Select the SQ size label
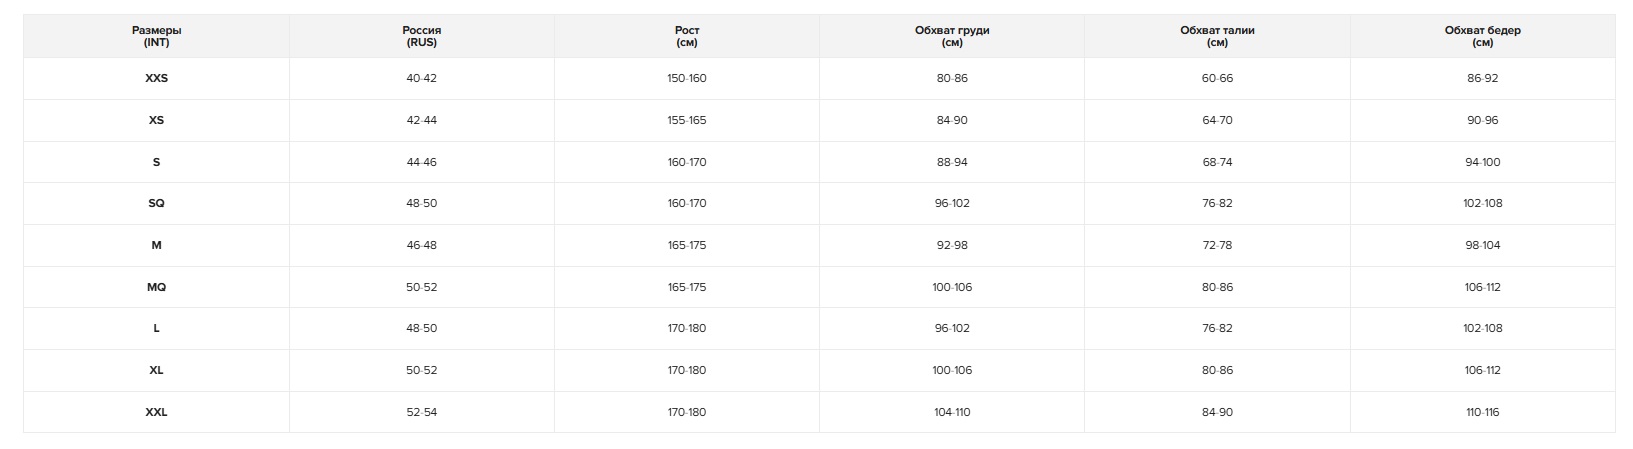Viewport: 1633px width, 449px height. tap(156, 203)
